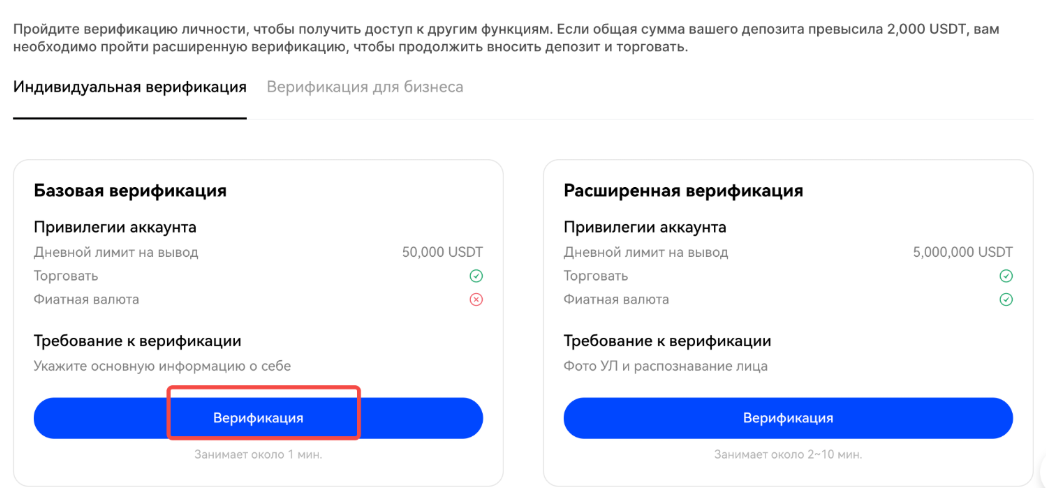Click the 'Занимает около 2~10 мин.' note
Viewport: 1046px width, 488px height.
[788, 455]
